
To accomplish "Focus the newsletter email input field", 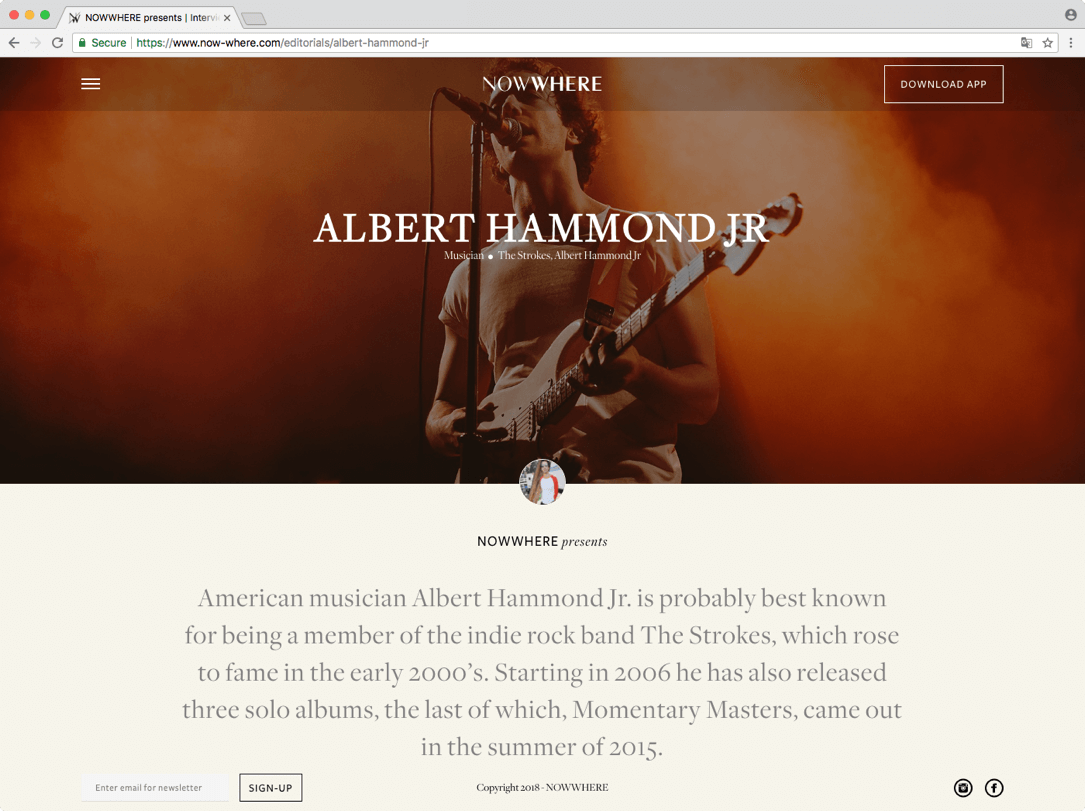I will 154,787.
